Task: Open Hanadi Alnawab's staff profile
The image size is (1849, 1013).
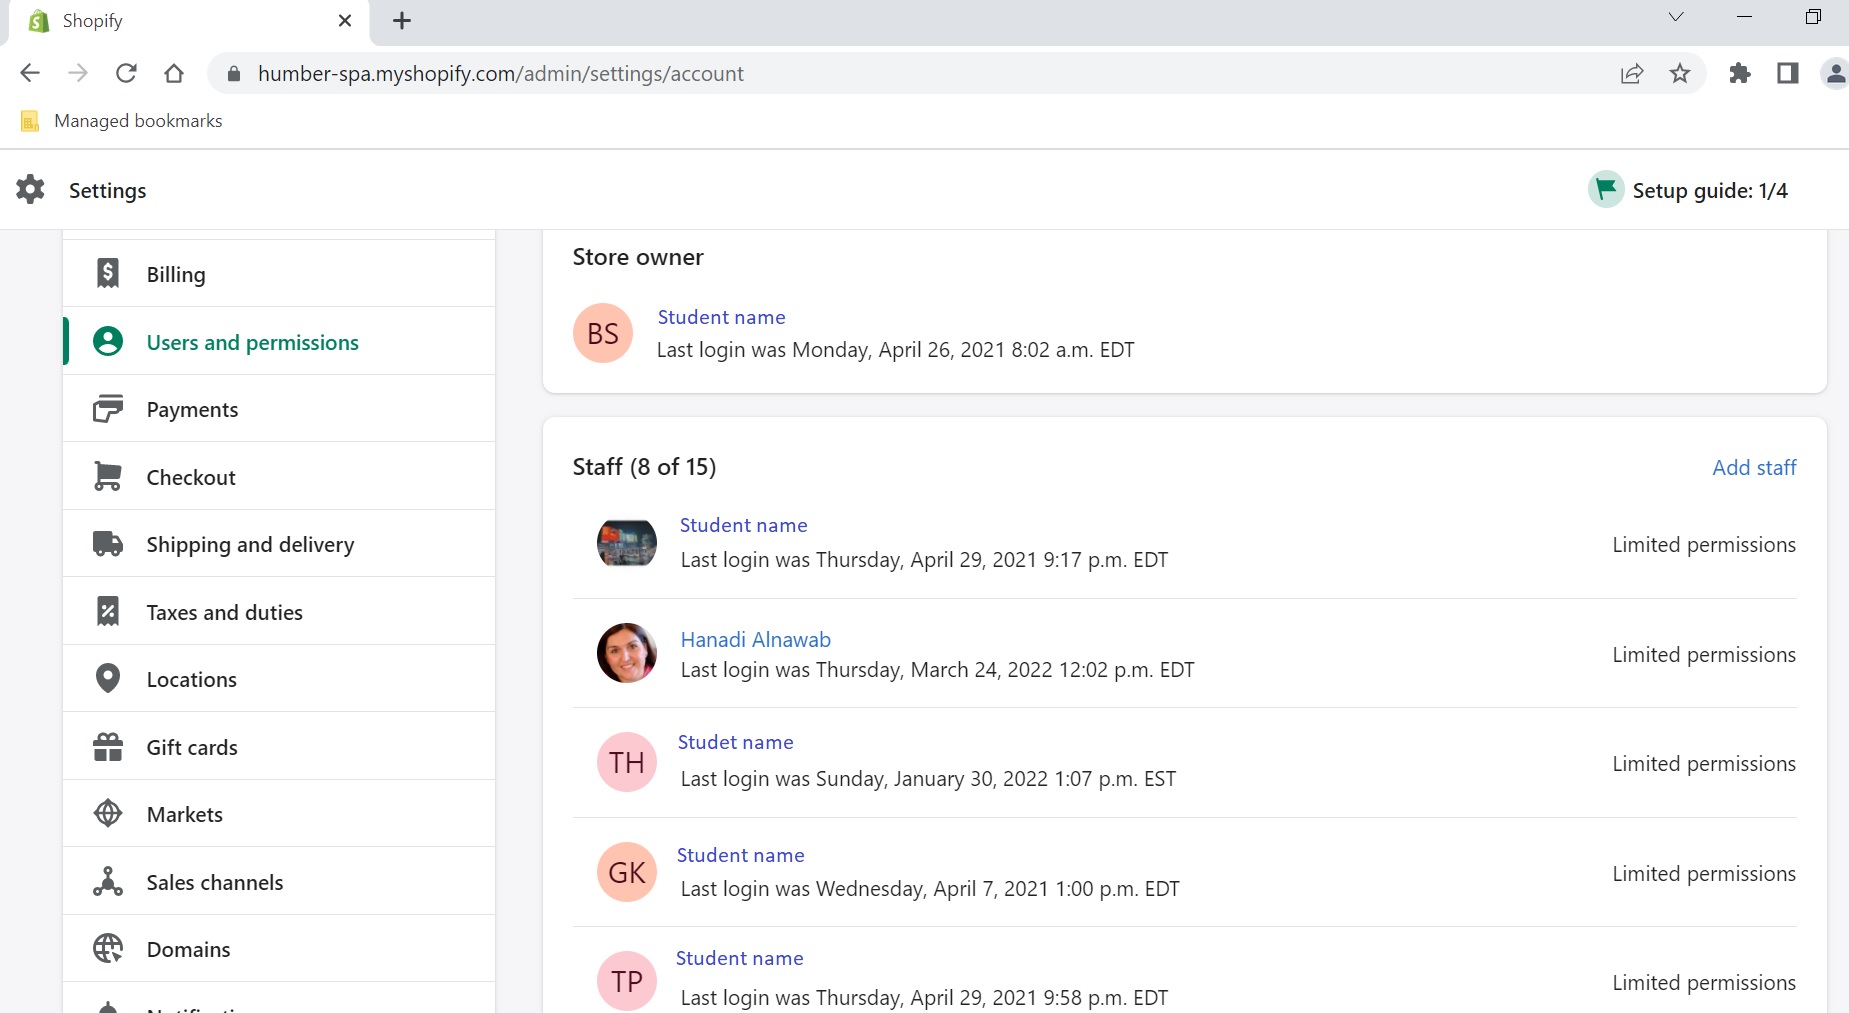Action: tap(755, 640)
